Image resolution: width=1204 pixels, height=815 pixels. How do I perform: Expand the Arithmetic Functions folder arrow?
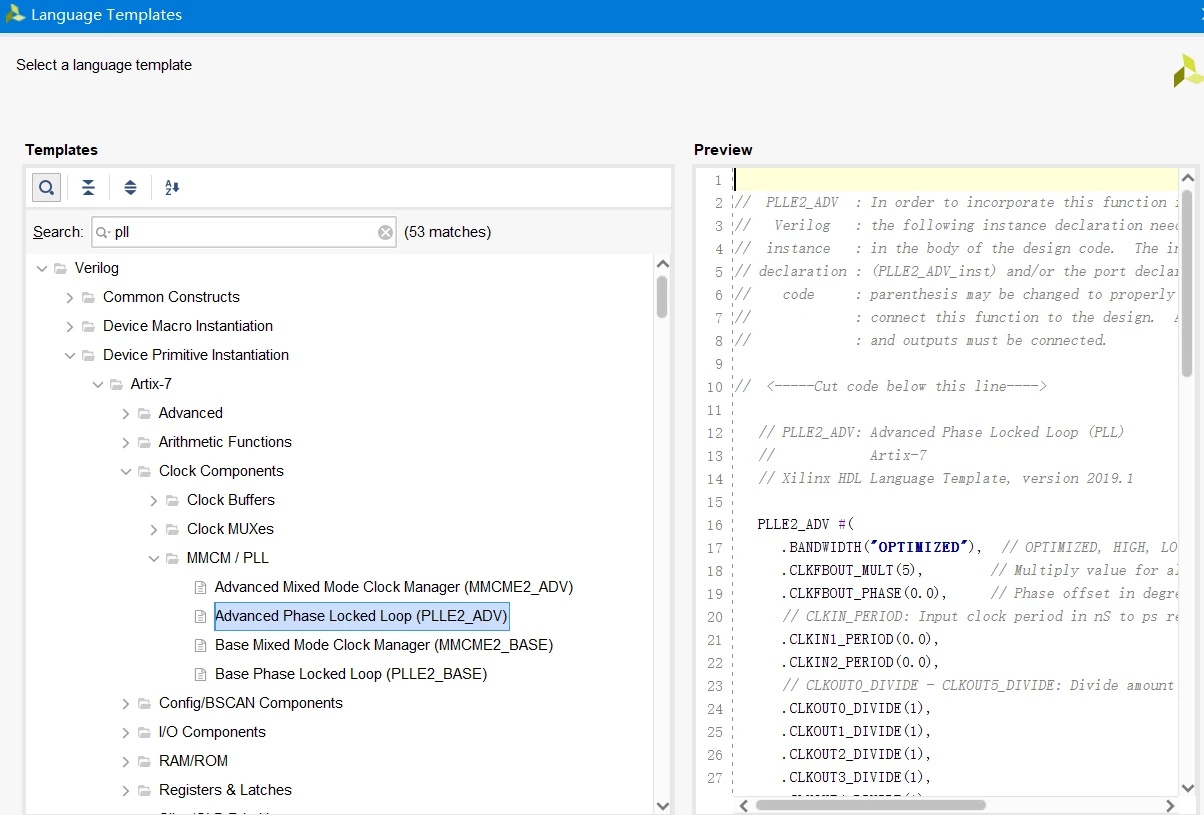tap(126, 442)
